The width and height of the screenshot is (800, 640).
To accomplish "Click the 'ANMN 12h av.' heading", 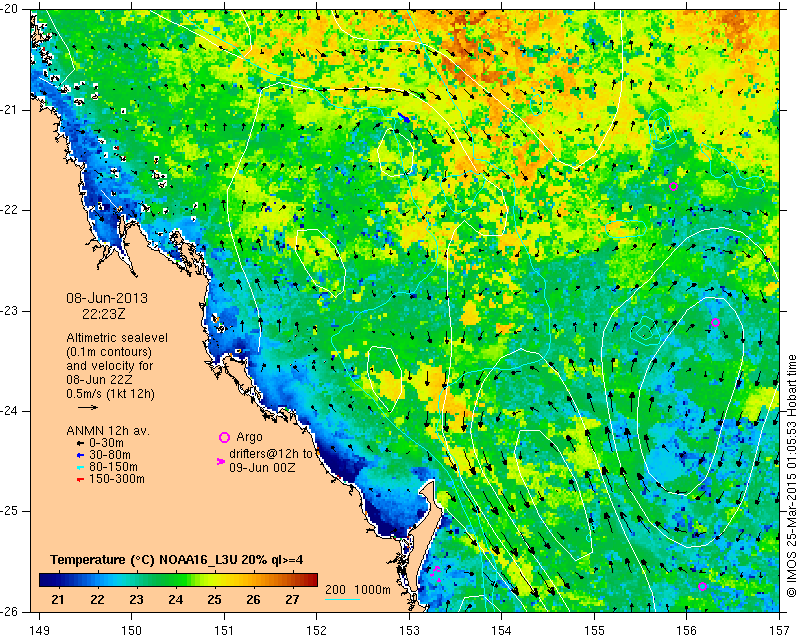I will click(x=108, y=431).
